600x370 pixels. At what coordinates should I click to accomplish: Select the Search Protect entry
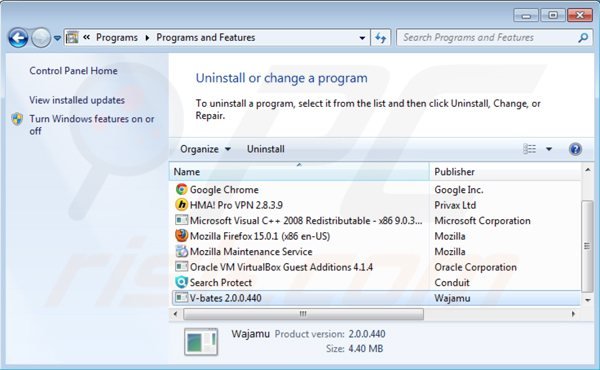221,282
